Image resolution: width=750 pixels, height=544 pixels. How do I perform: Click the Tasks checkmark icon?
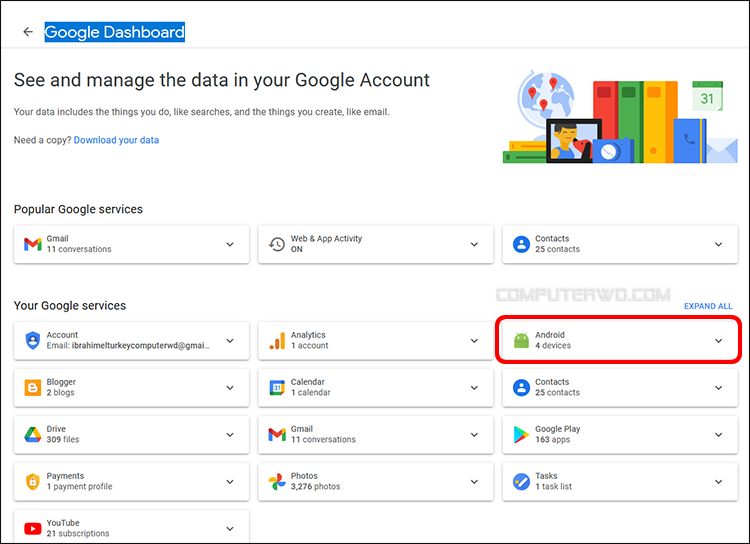(521, 481)
